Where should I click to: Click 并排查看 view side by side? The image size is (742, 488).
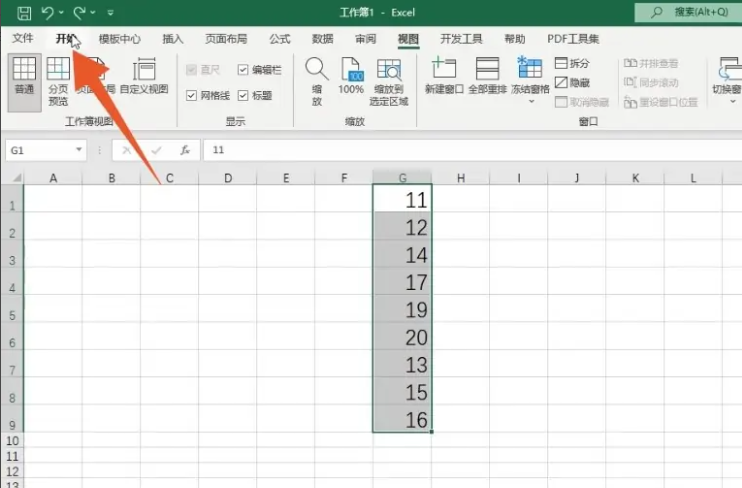pos(651,63)
